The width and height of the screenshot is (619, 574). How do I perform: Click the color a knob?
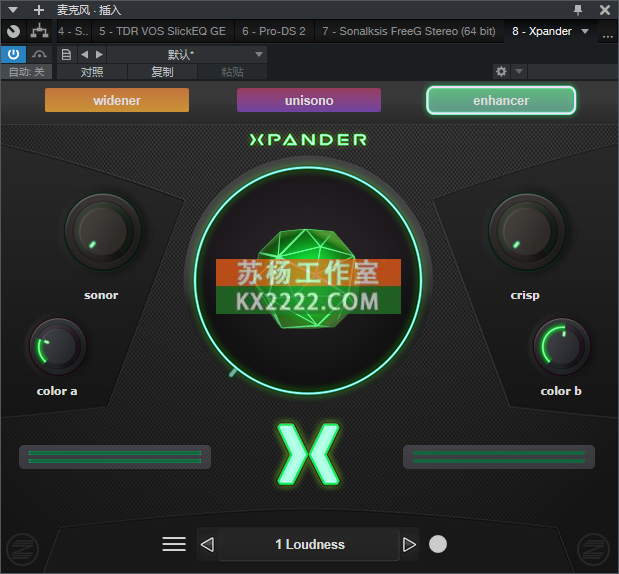pos(58,347)
